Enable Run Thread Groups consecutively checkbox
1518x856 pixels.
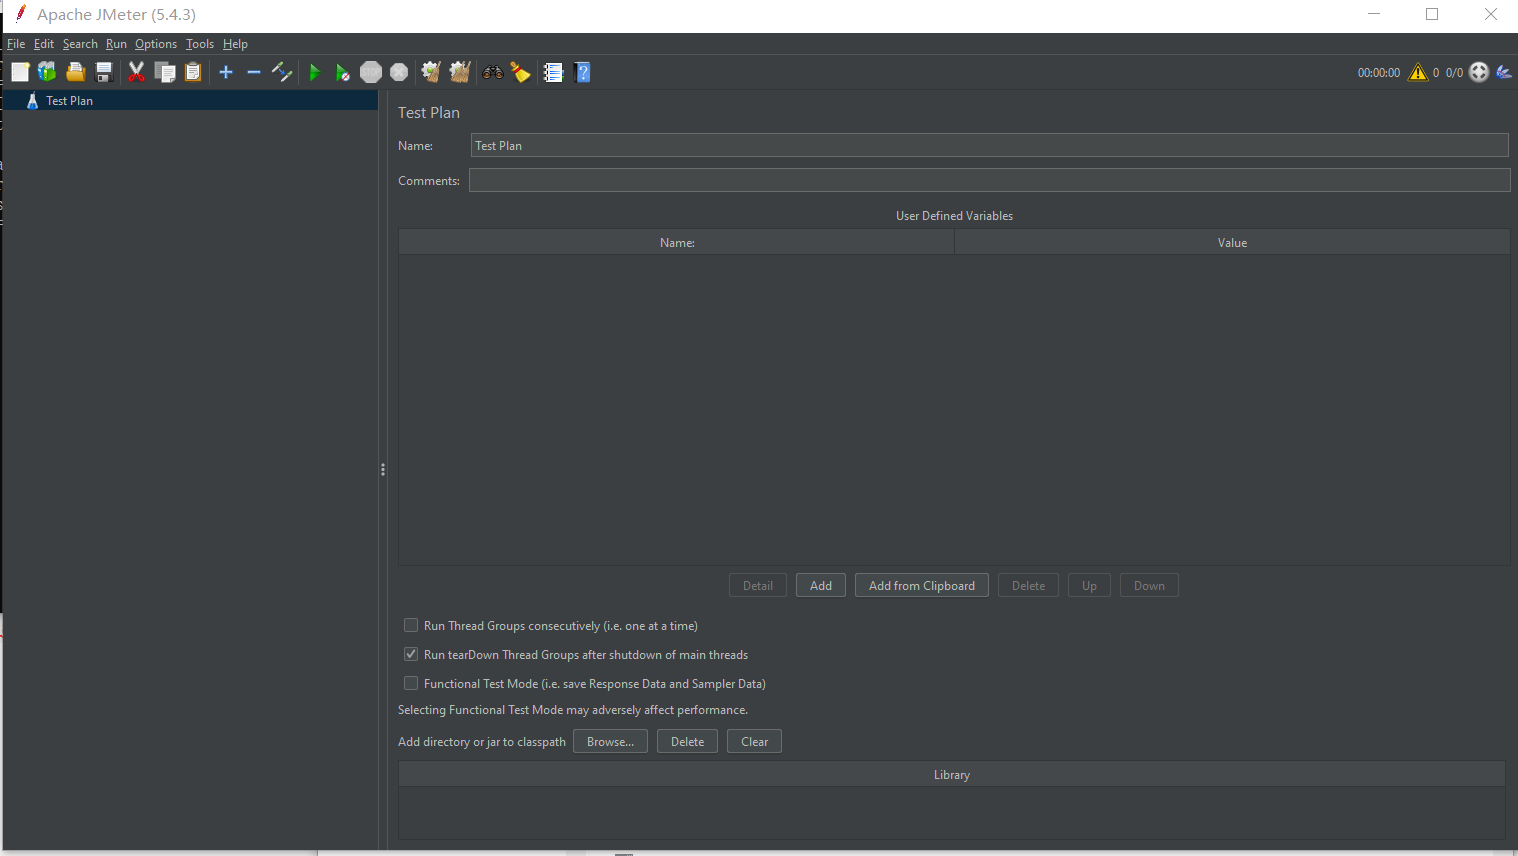click(411, 625)
